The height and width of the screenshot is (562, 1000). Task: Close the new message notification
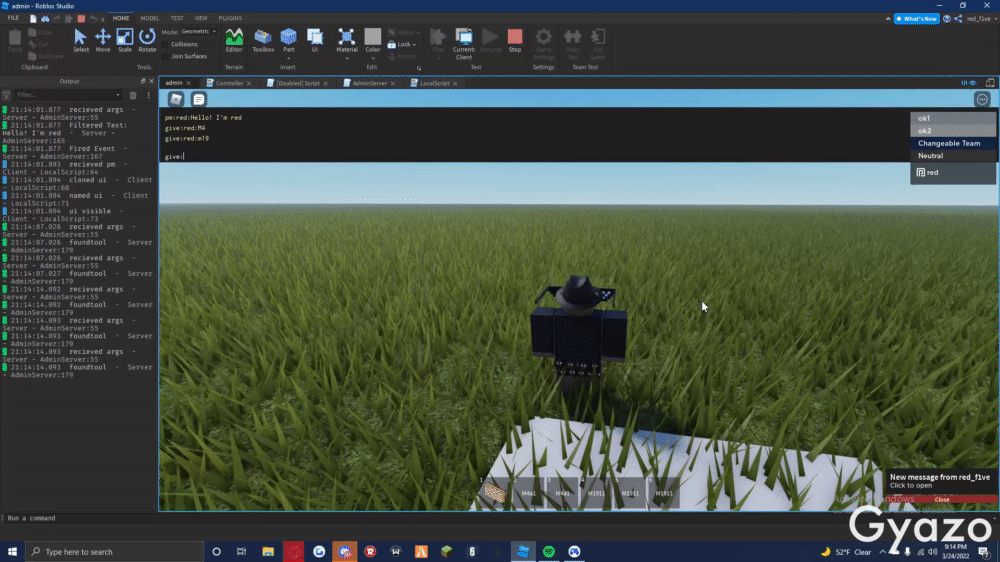coord(941,499)
